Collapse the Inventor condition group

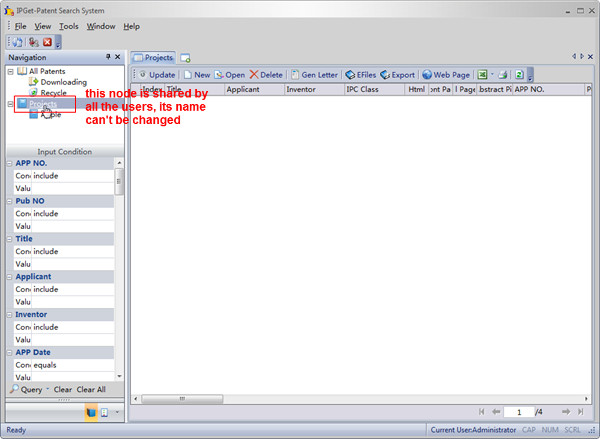(10, 315)
